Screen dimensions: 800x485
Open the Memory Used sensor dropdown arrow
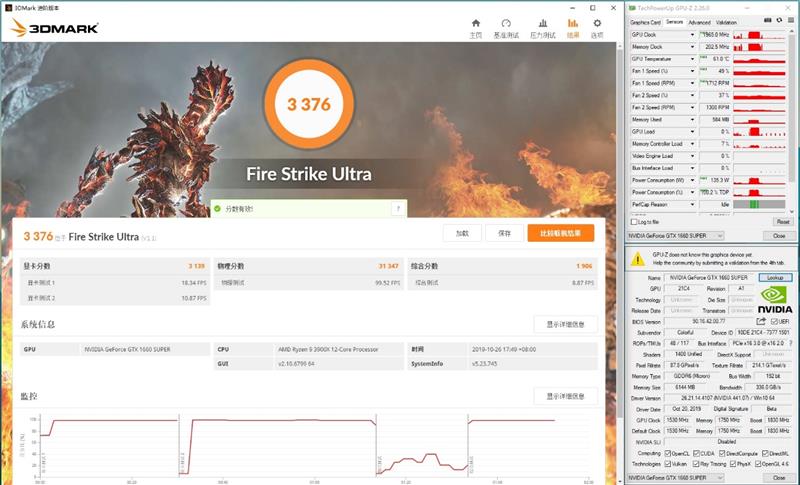pyautogui.click(x=692, y=120)
